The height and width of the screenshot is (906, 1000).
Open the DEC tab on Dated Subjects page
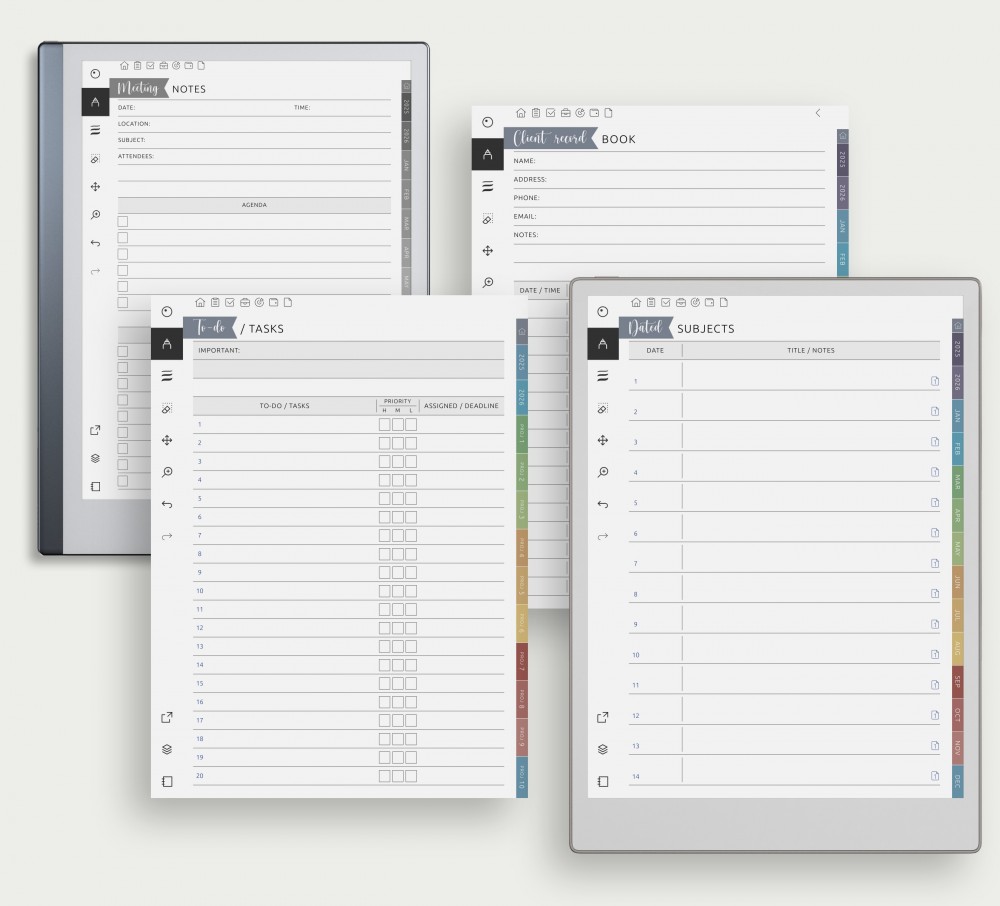[x=957, y=781]
